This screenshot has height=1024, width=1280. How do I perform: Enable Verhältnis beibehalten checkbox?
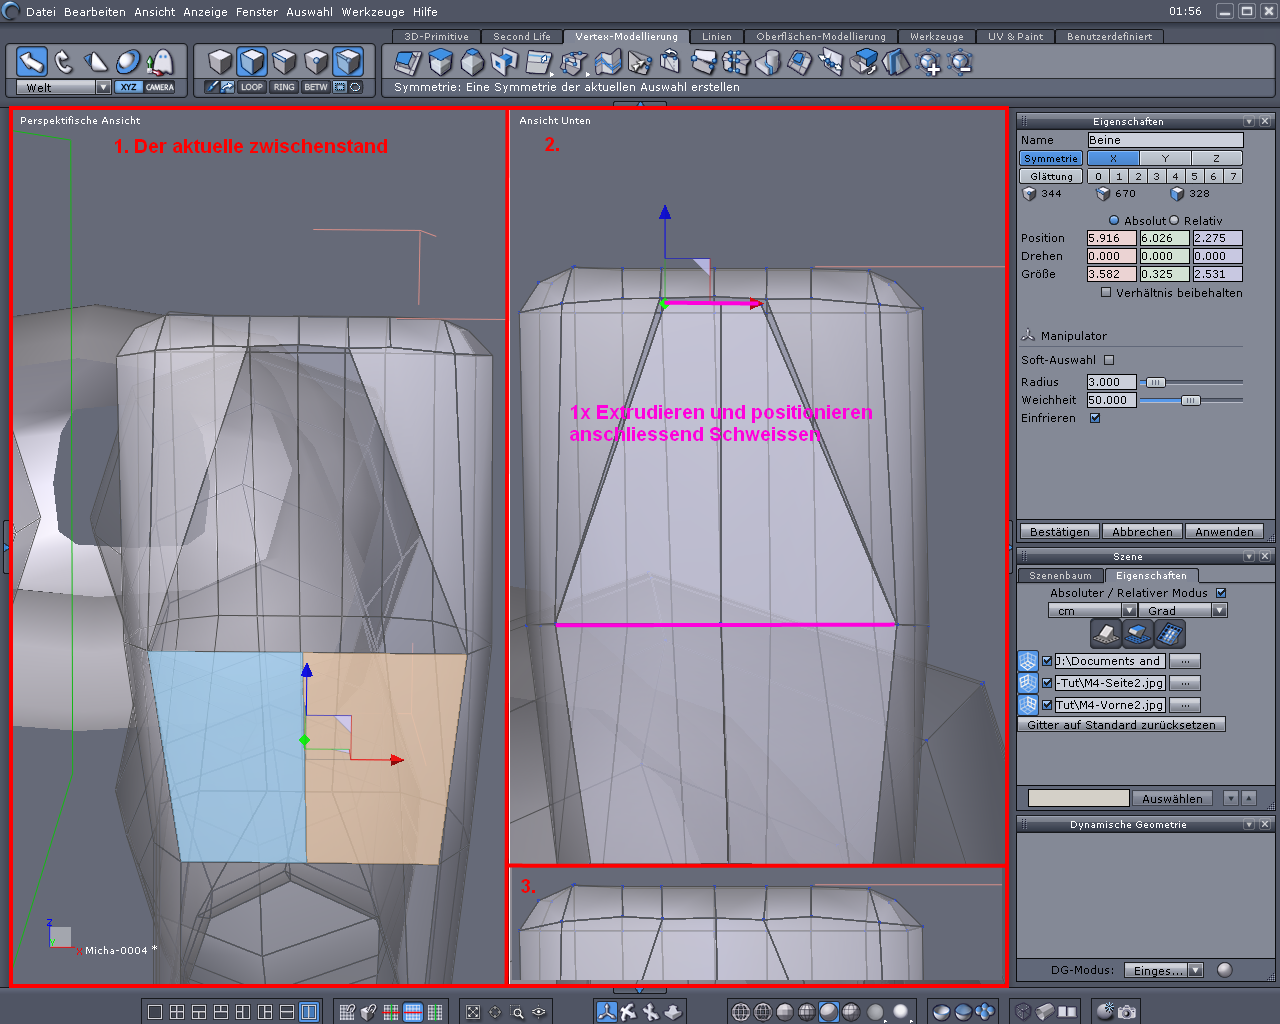(1106, 293)
